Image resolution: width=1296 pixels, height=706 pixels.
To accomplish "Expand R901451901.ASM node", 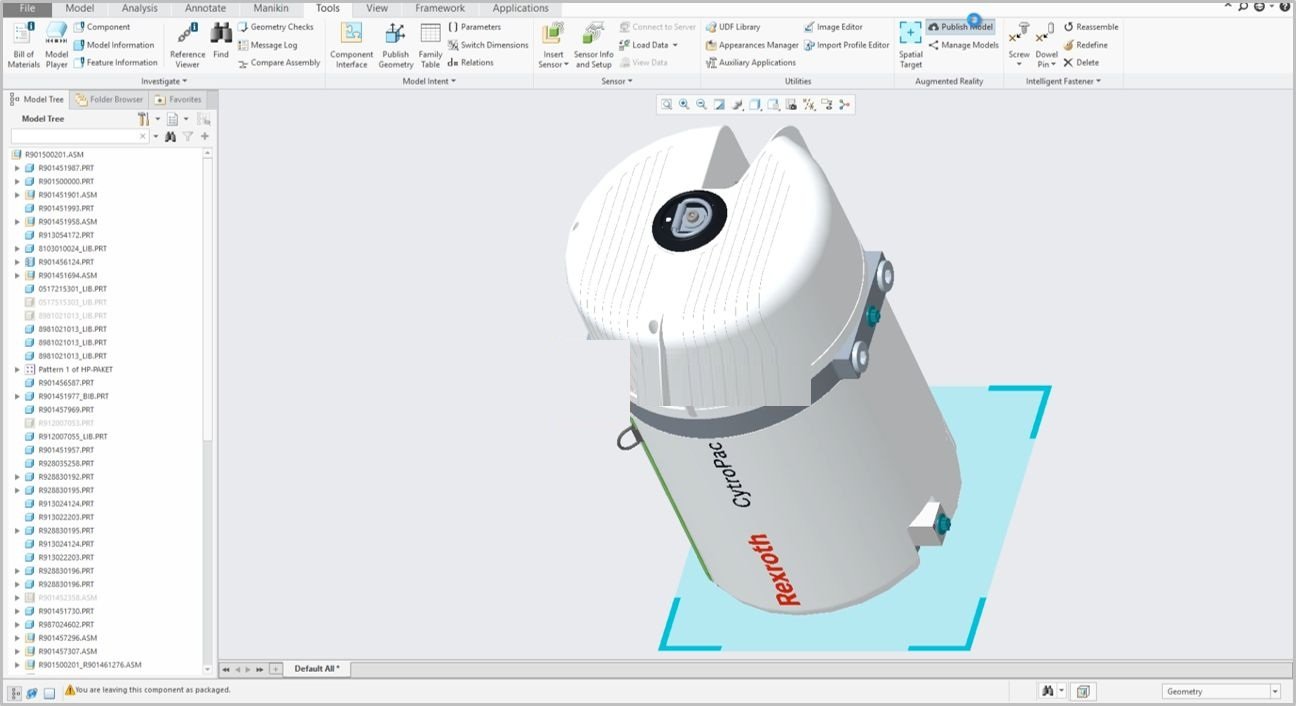I will click(17, 195).
